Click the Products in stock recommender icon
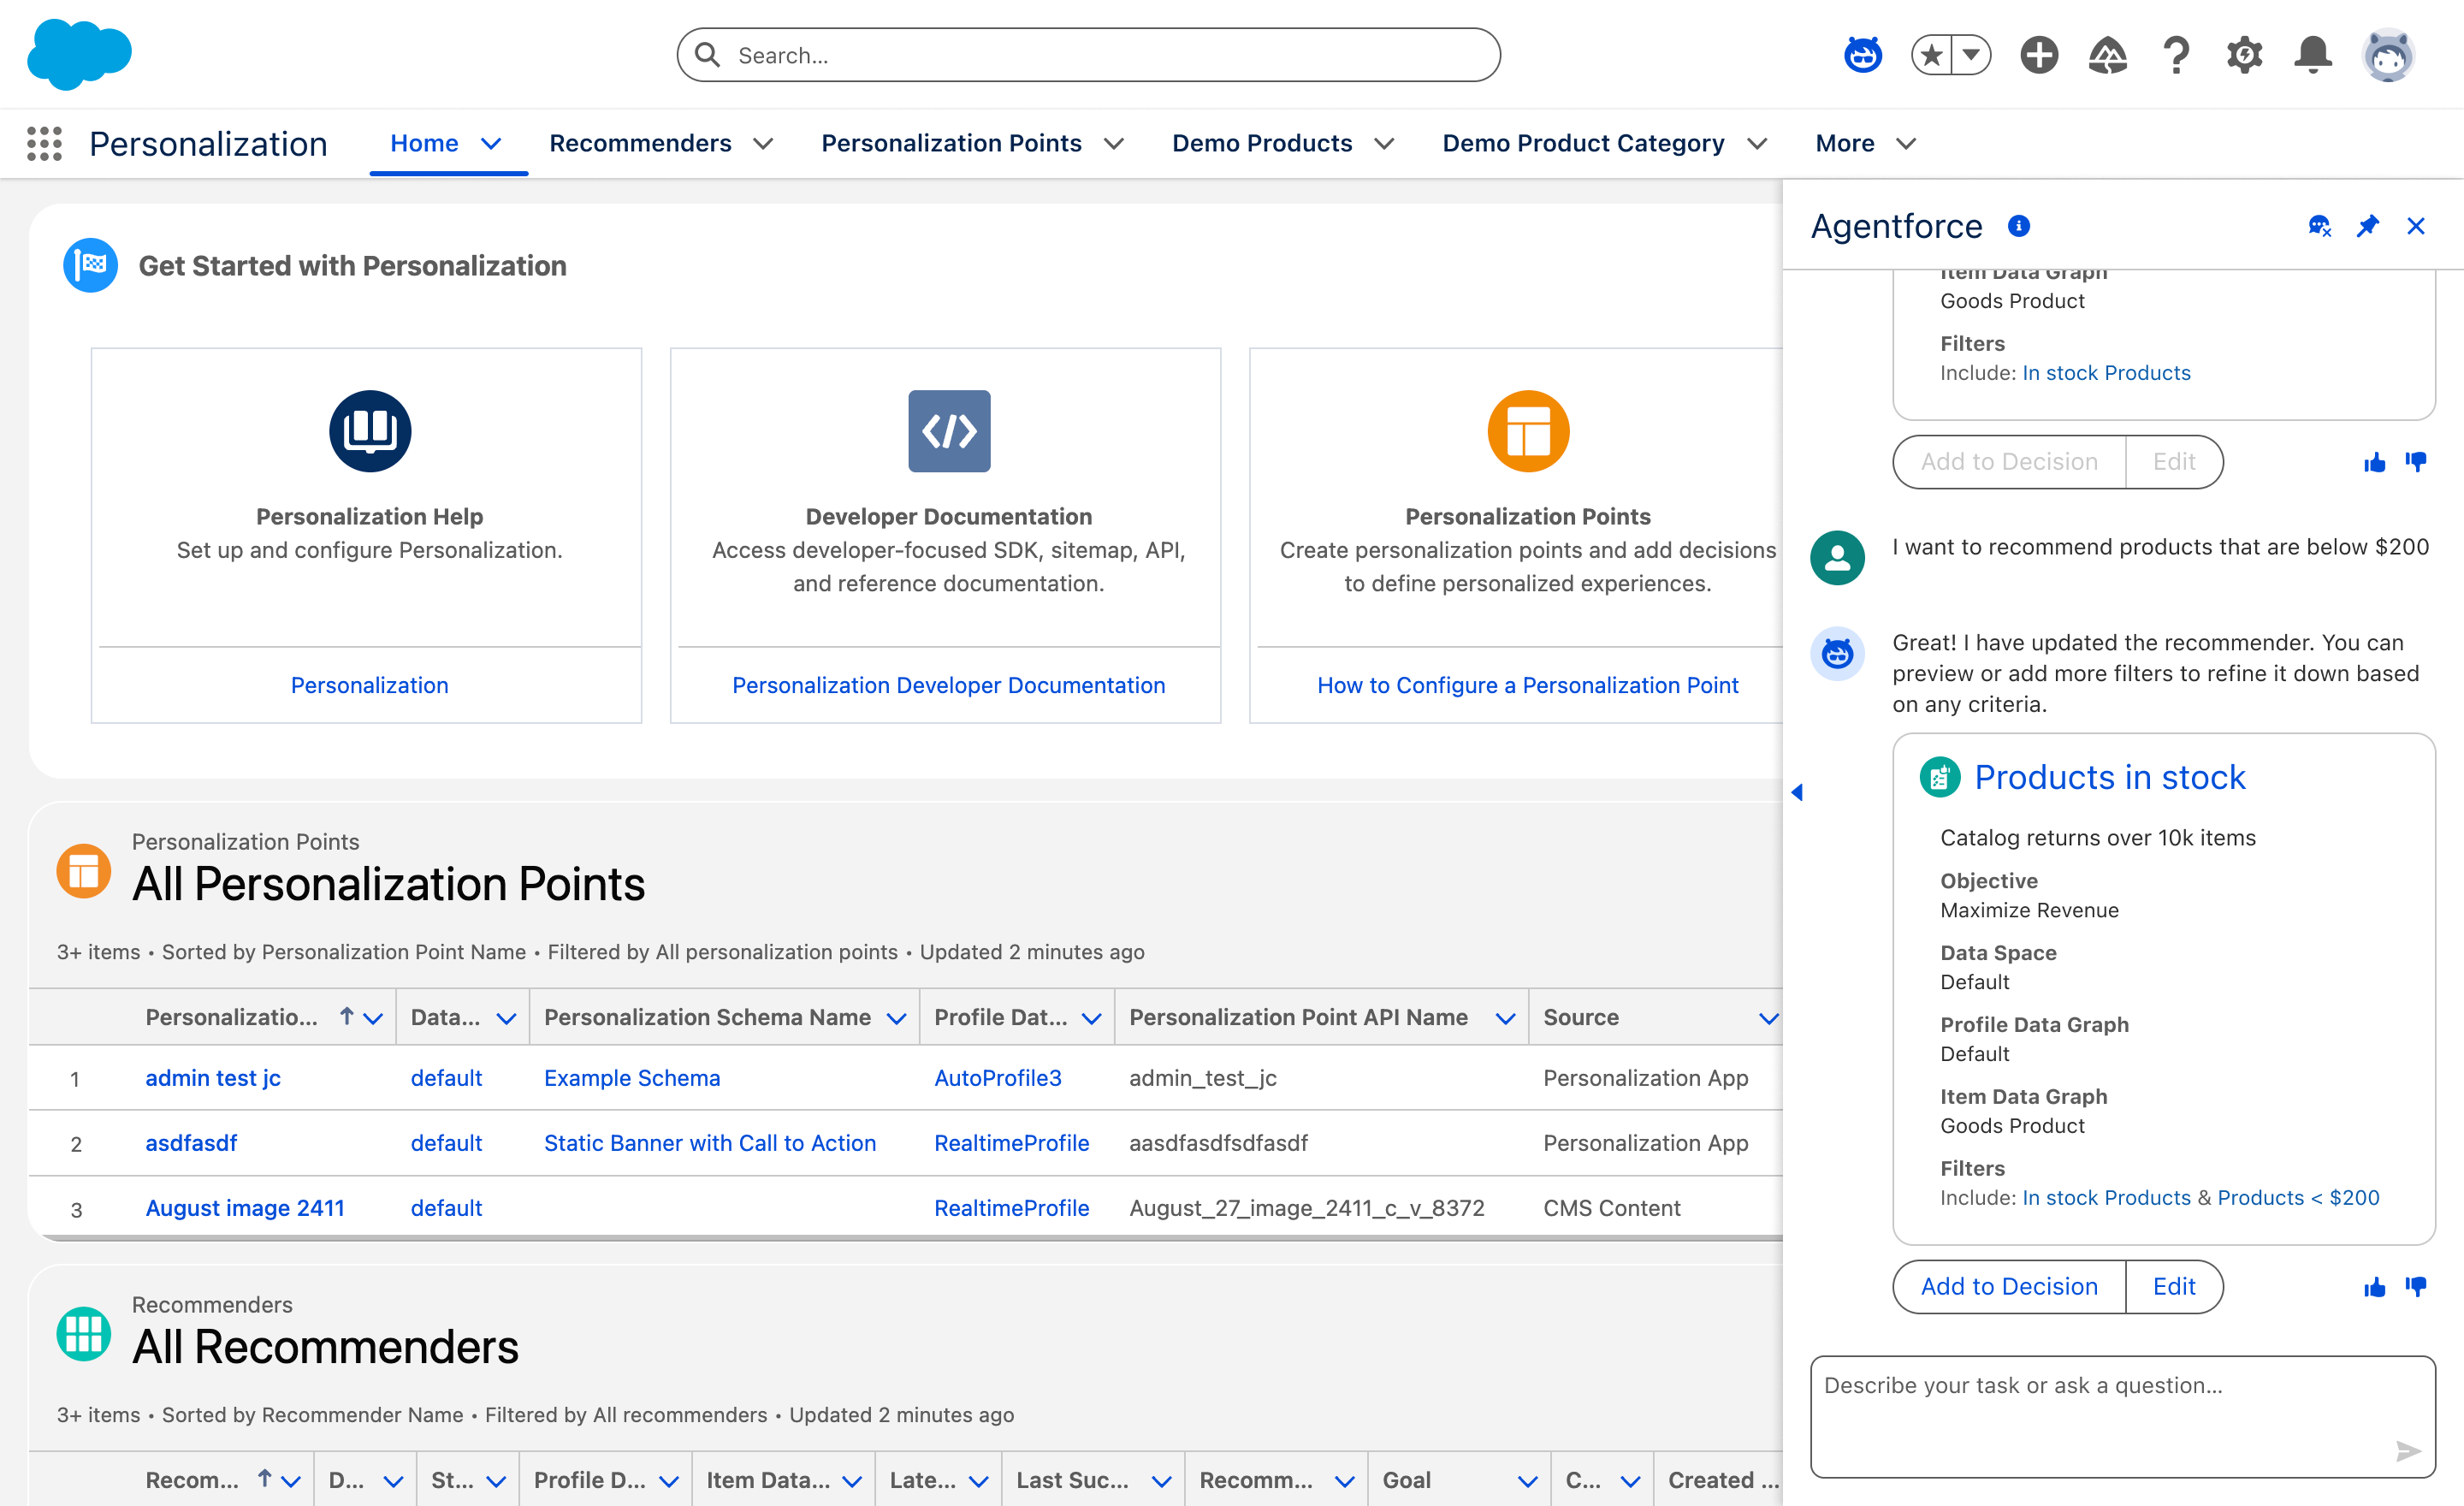Image resolution: width=2464 pixels, height=1506 pixels. (1940, 777)
